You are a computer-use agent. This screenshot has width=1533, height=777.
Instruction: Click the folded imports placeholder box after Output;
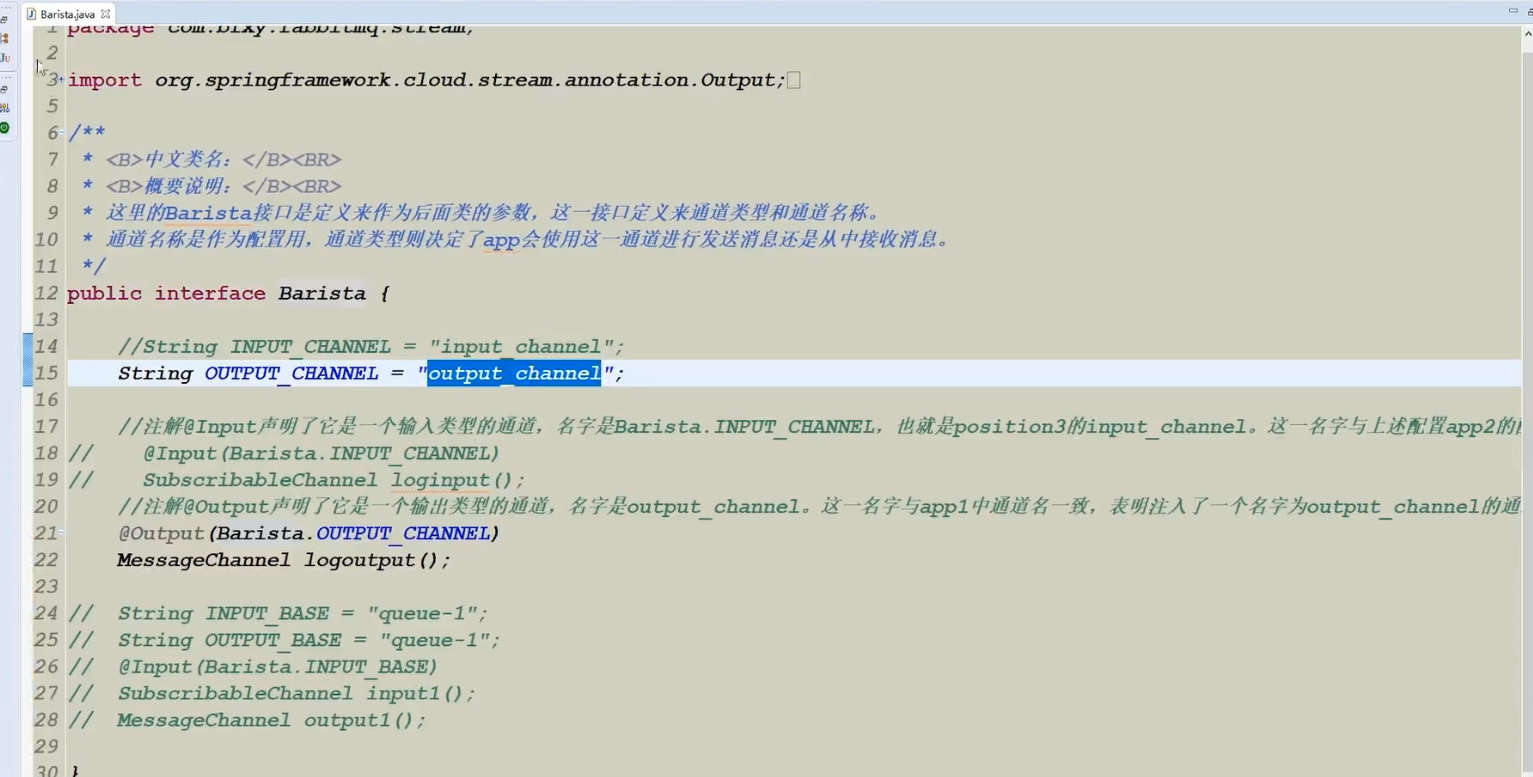pos(793,80)
